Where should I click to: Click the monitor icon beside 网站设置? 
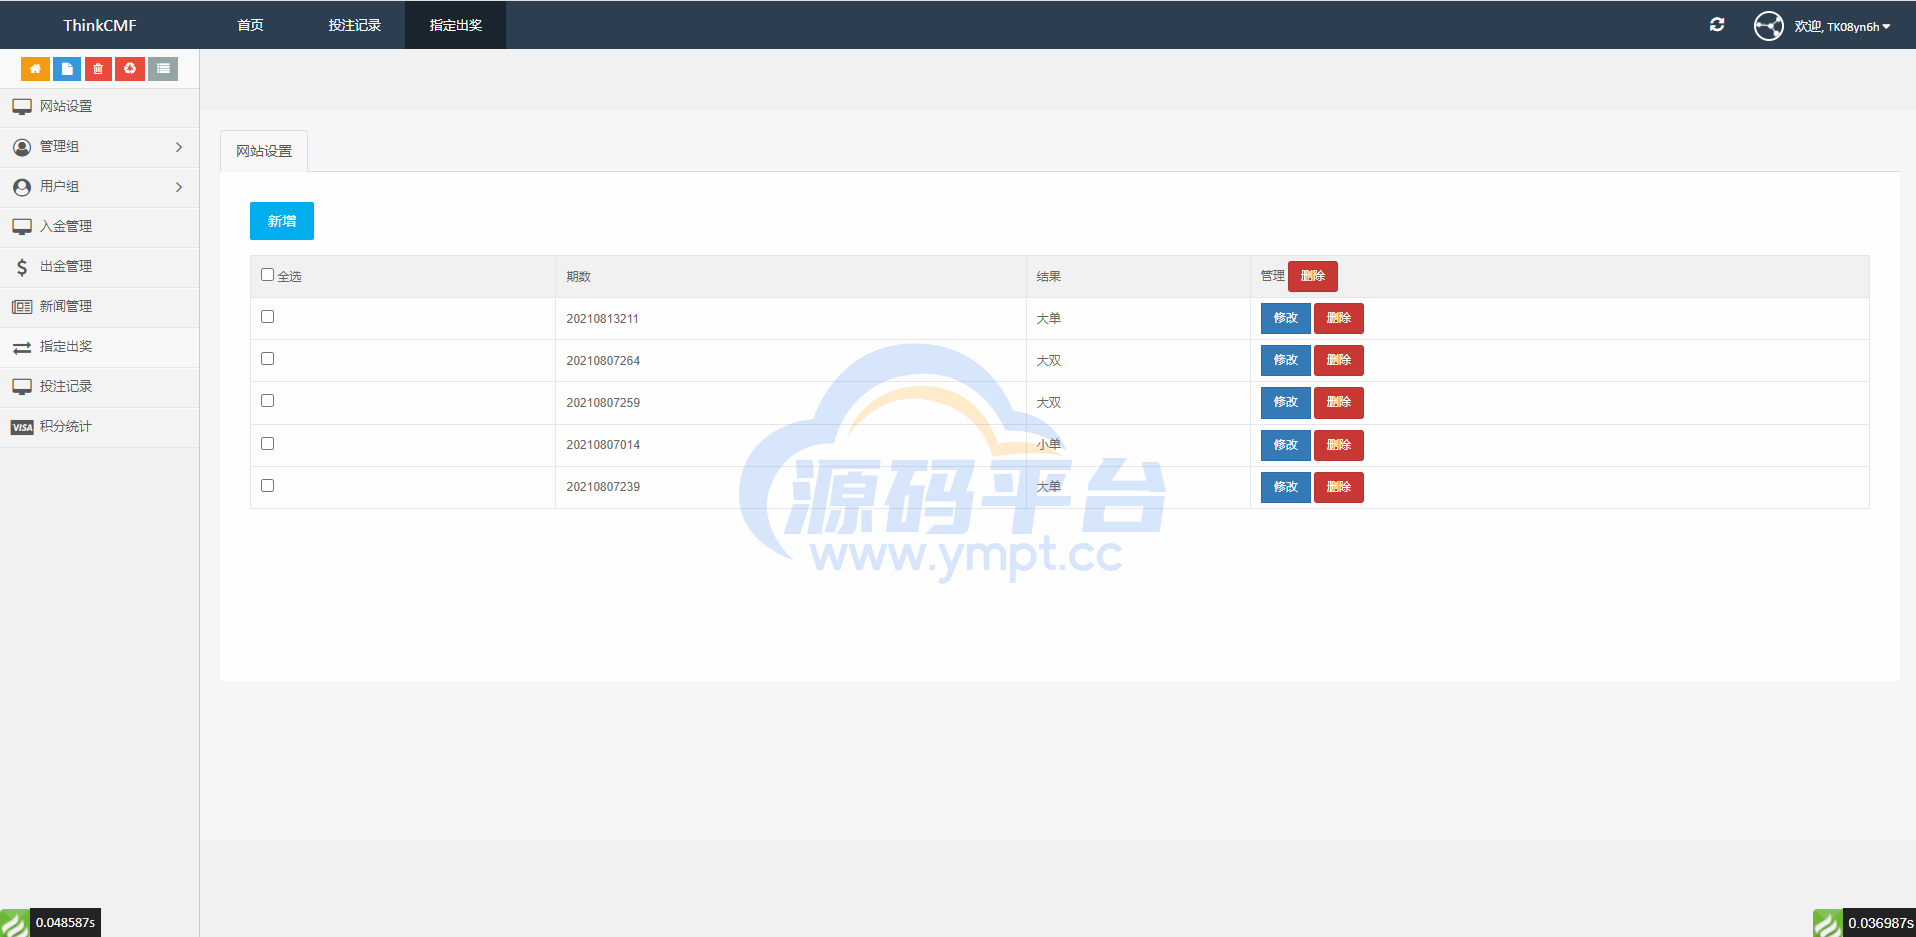click(22, 107)
